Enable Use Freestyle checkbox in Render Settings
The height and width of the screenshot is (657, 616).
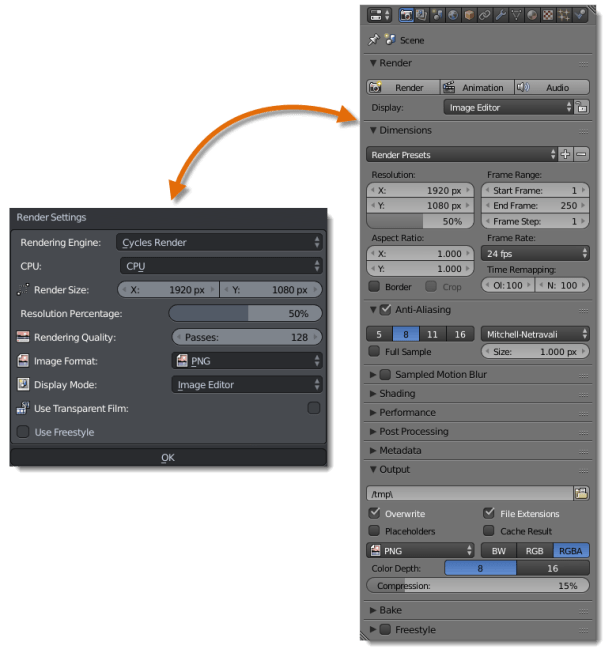(23, 432)
